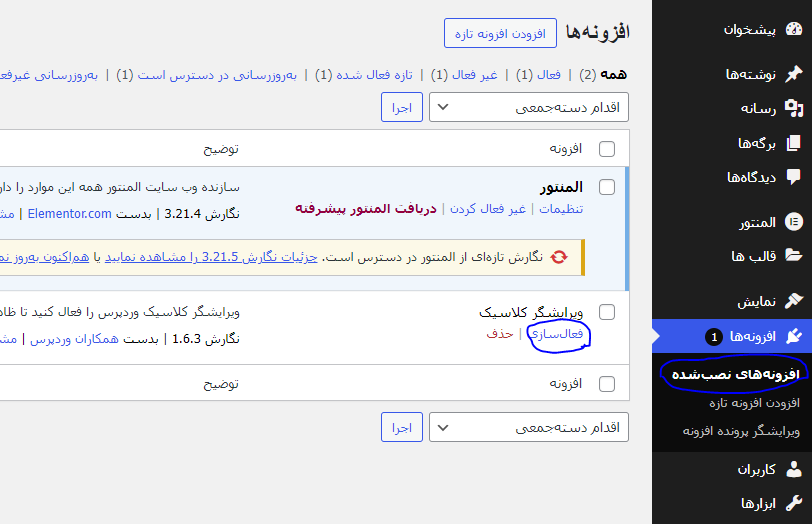812x524 pixels.
Task: Open پیشخوان menu label
Action: (x=749, y=30)
